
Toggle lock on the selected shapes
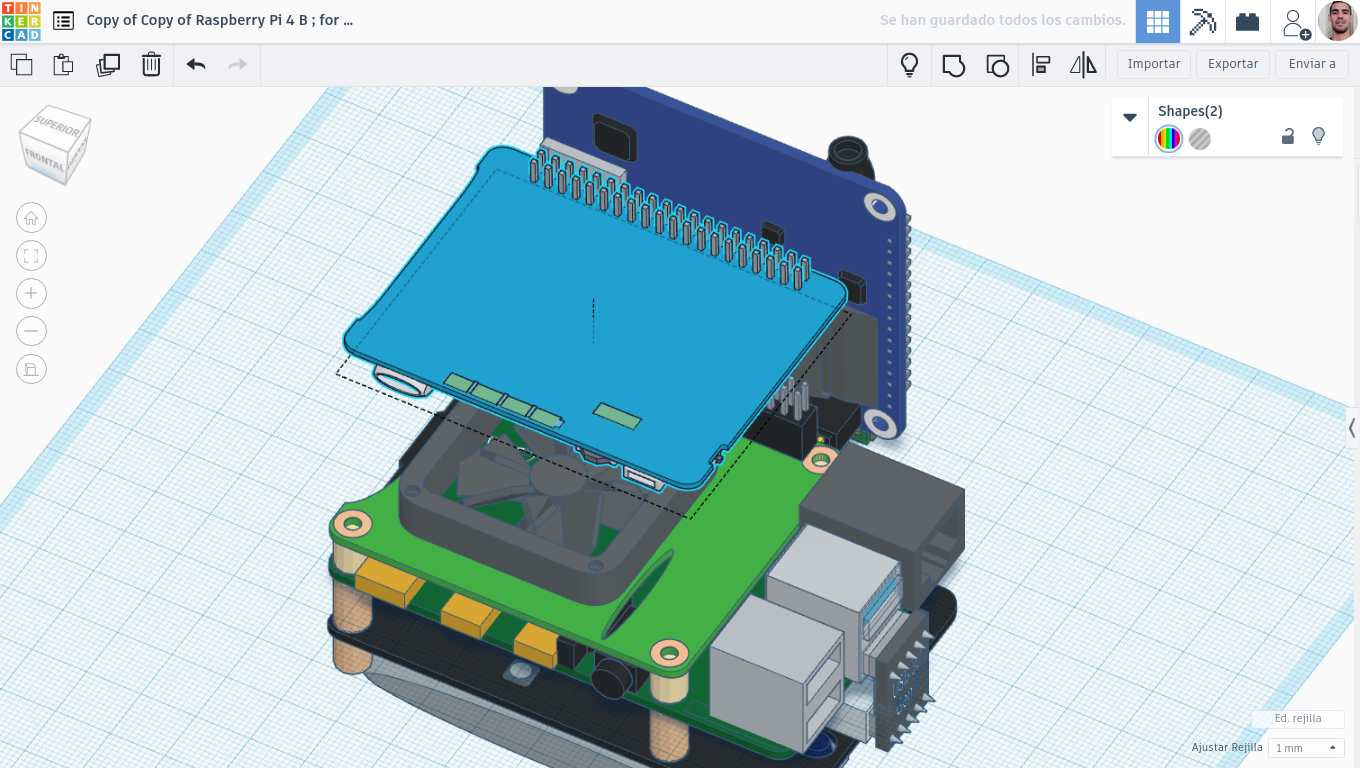tap(1288, 136)
